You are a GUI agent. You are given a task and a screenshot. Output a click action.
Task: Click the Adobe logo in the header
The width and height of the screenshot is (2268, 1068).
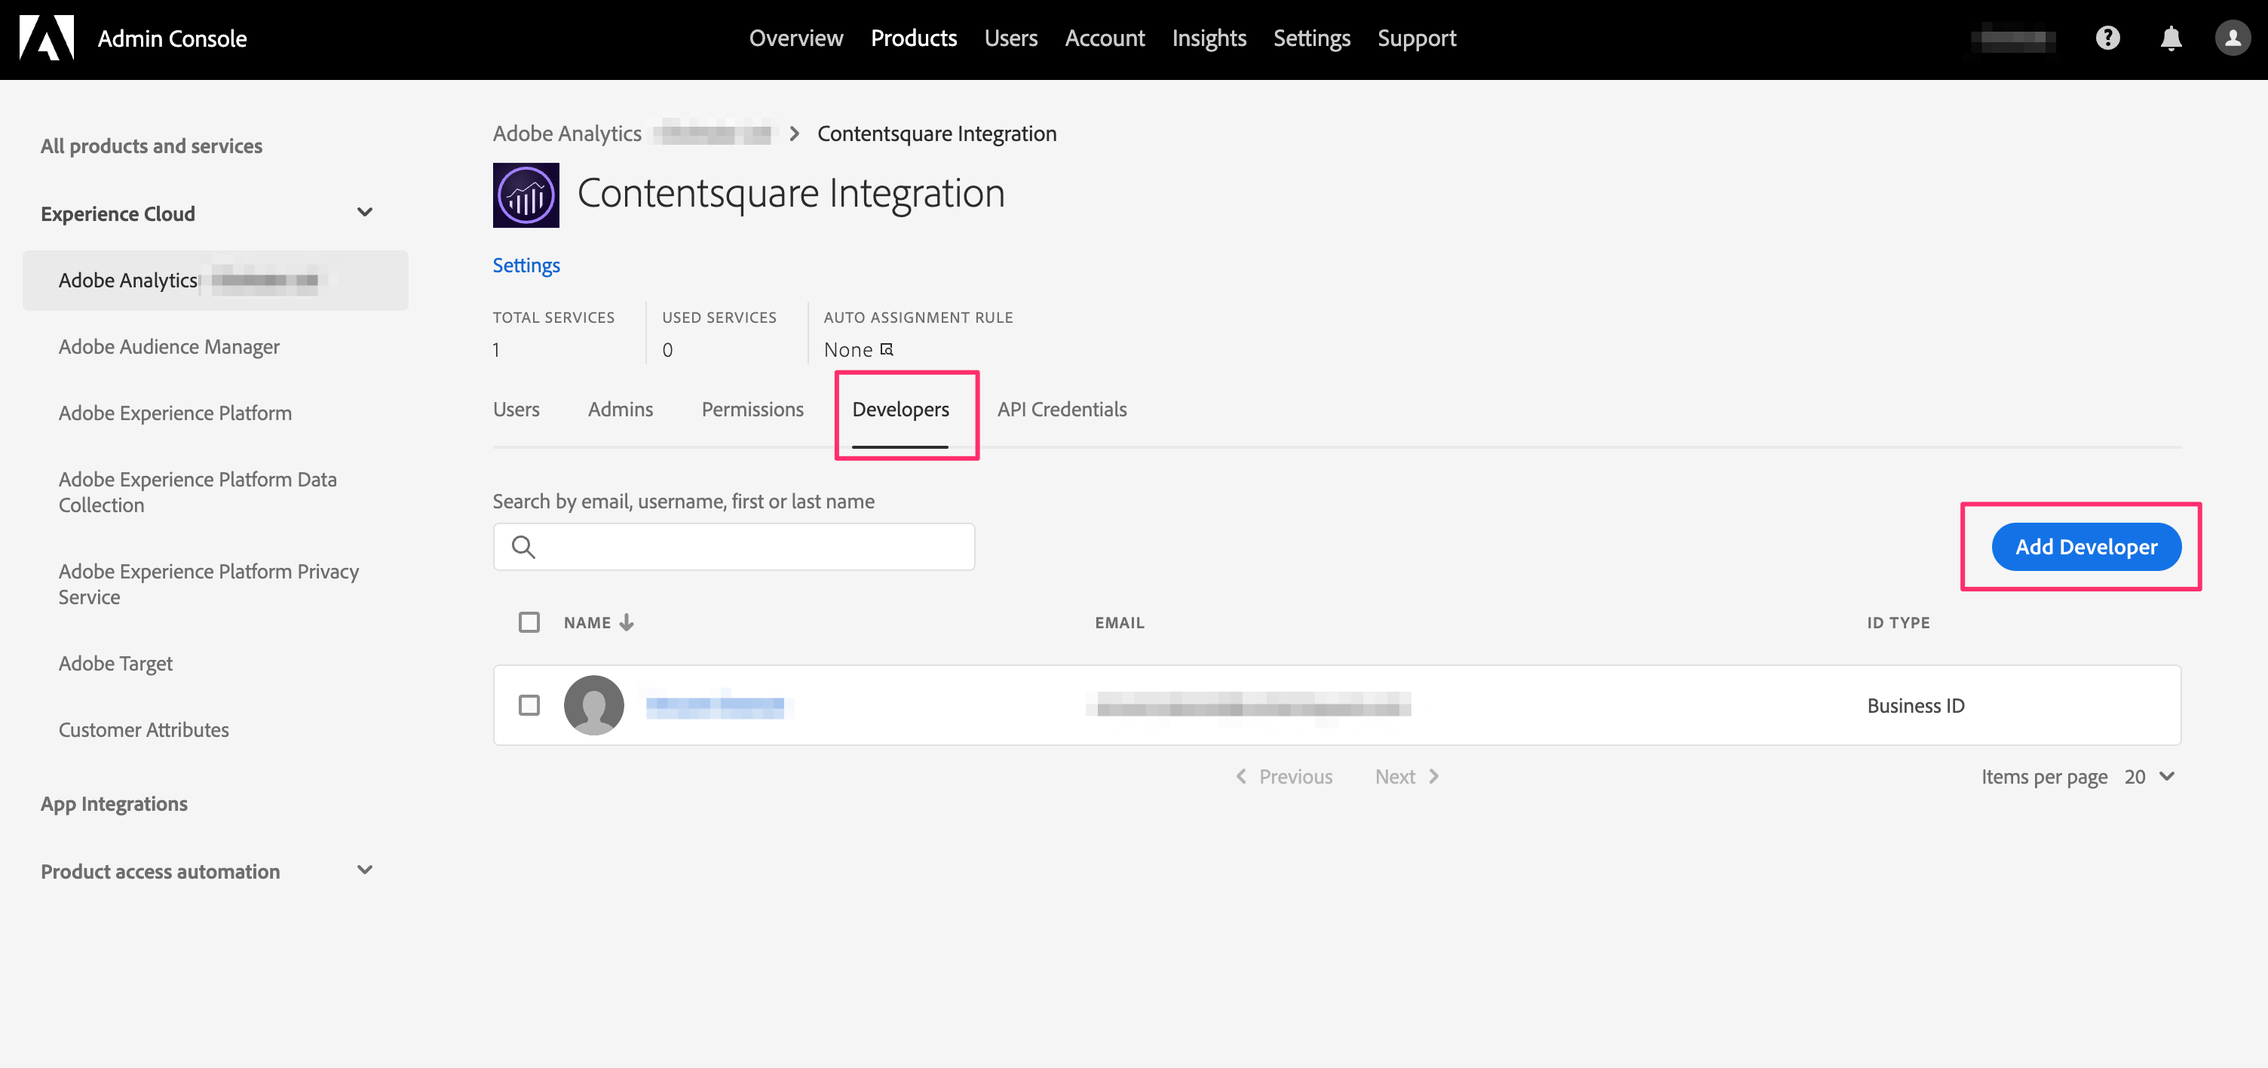pyautogui.click(x=46, y=38)
